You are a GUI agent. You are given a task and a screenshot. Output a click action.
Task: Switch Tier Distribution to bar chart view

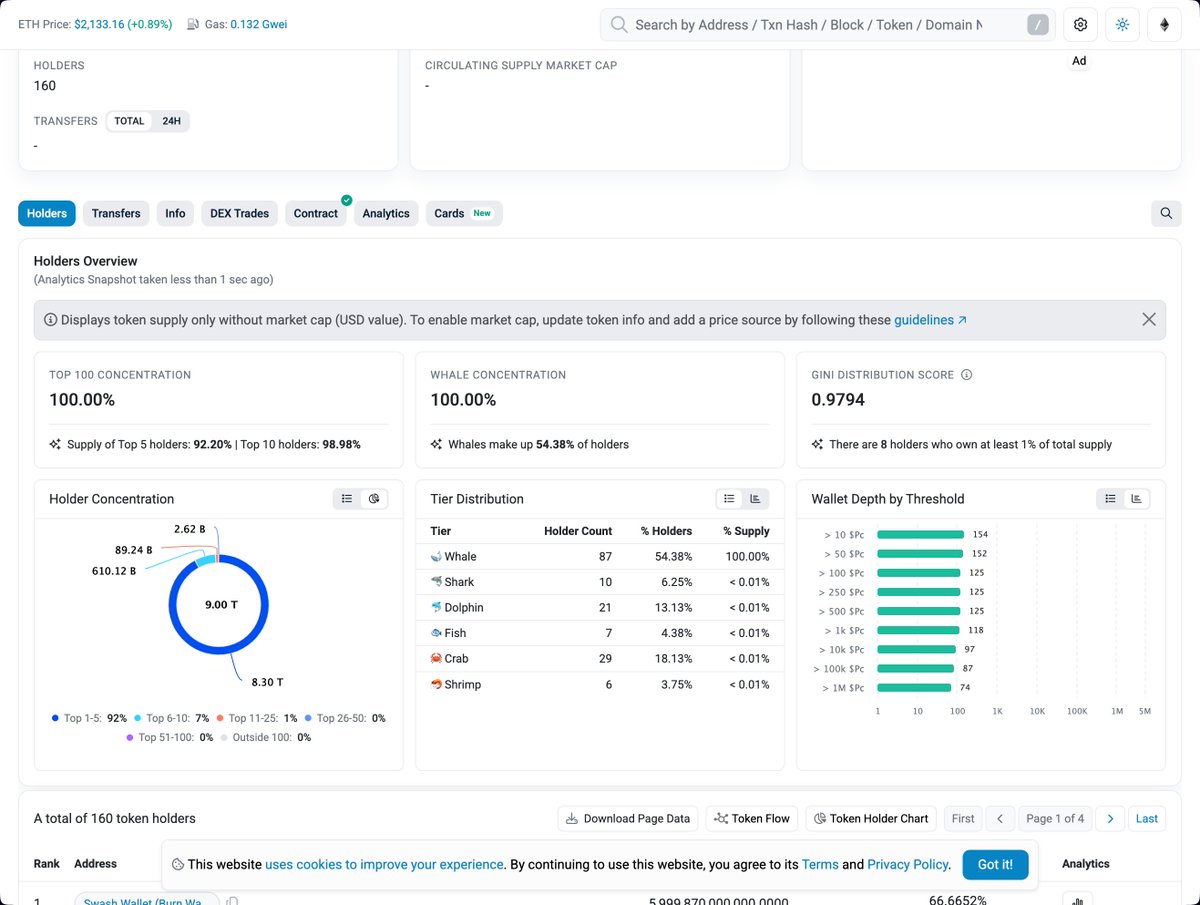[x=756, y=499]
